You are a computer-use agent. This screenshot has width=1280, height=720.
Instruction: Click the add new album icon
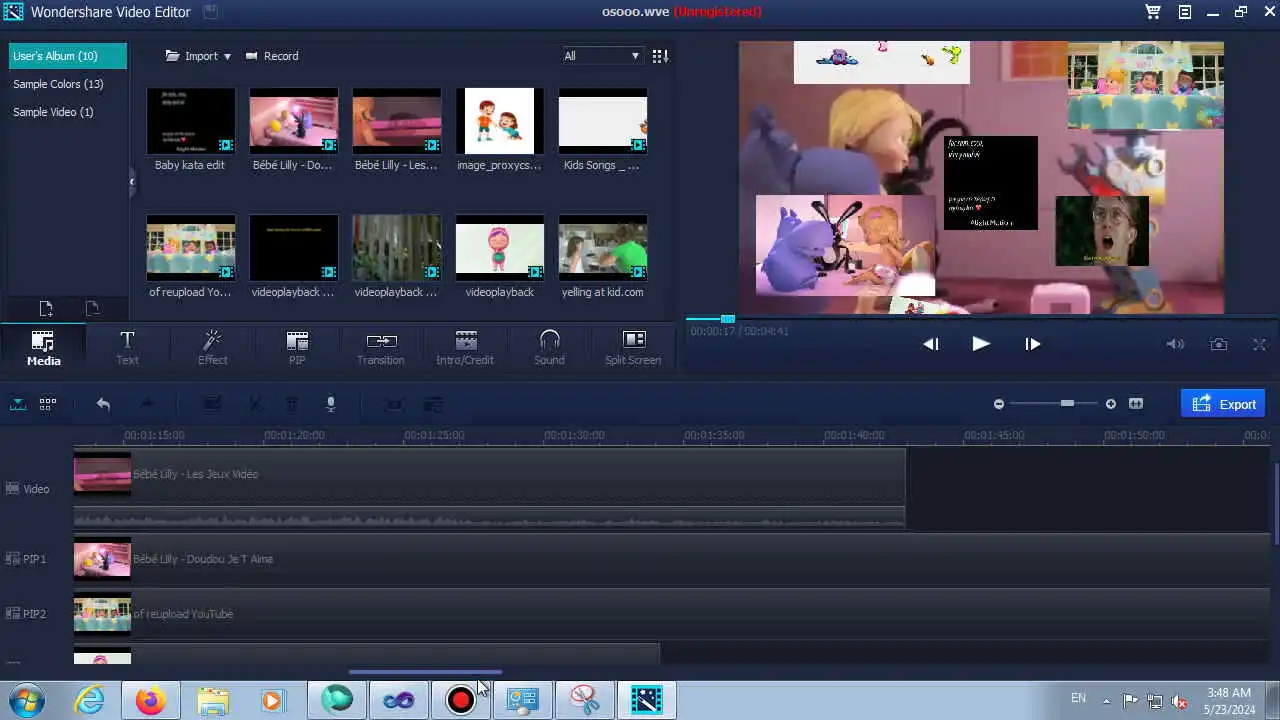click(46, 309)
